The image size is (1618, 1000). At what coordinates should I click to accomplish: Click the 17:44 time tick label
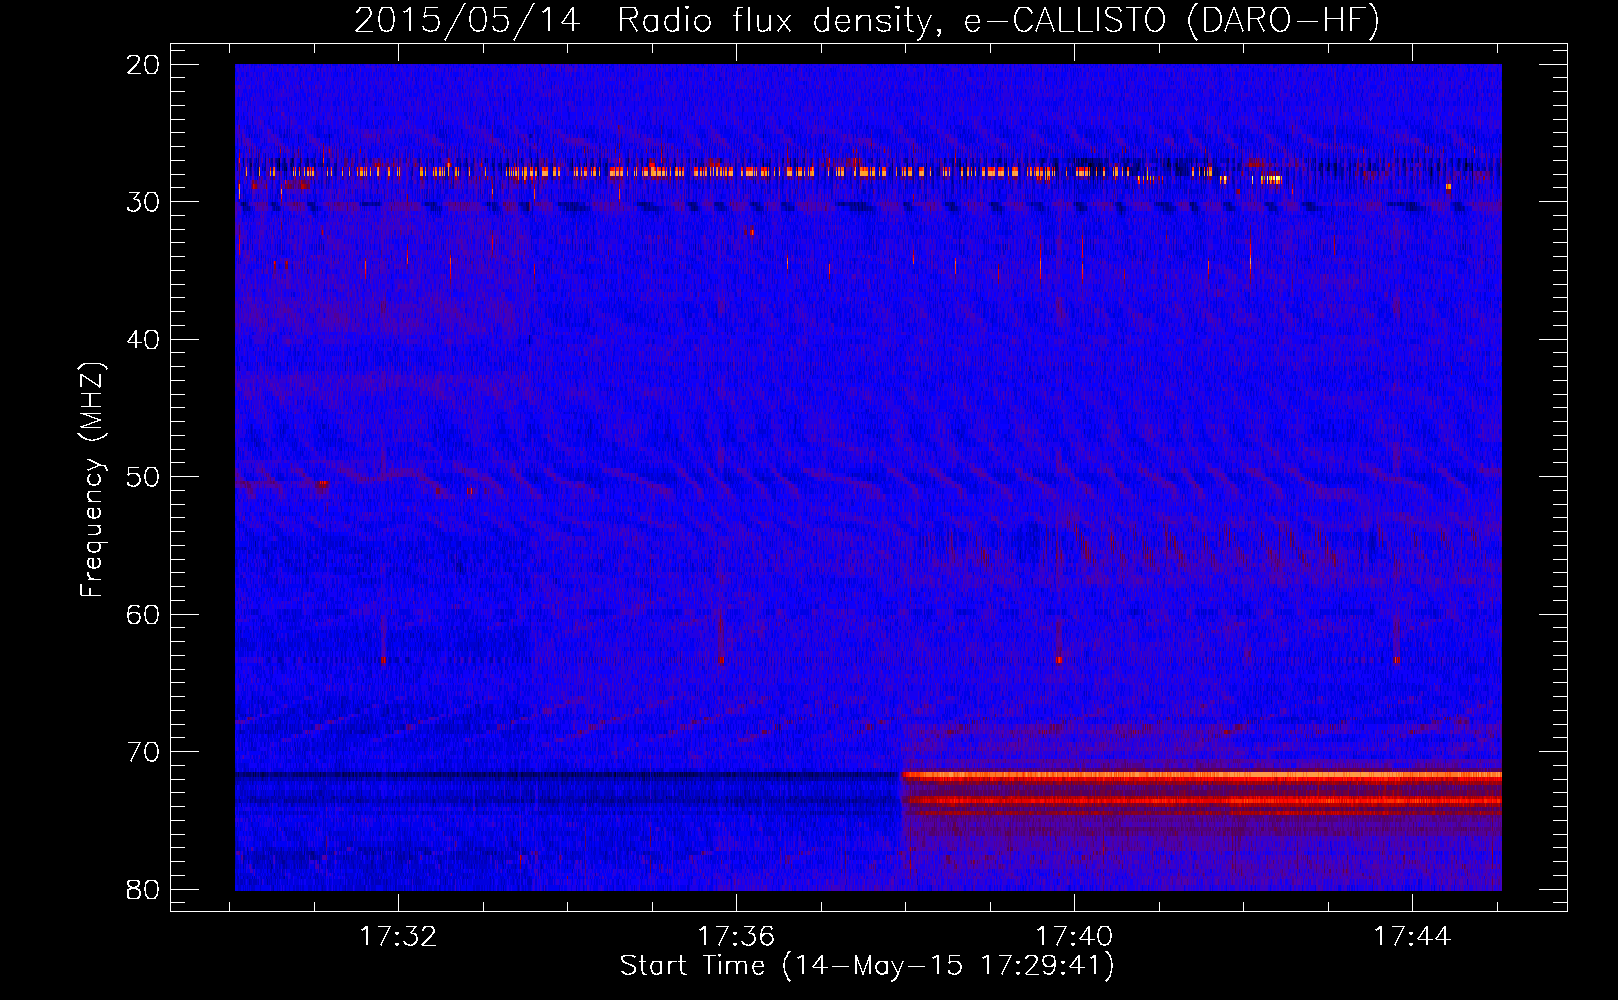click(1412, 936)
